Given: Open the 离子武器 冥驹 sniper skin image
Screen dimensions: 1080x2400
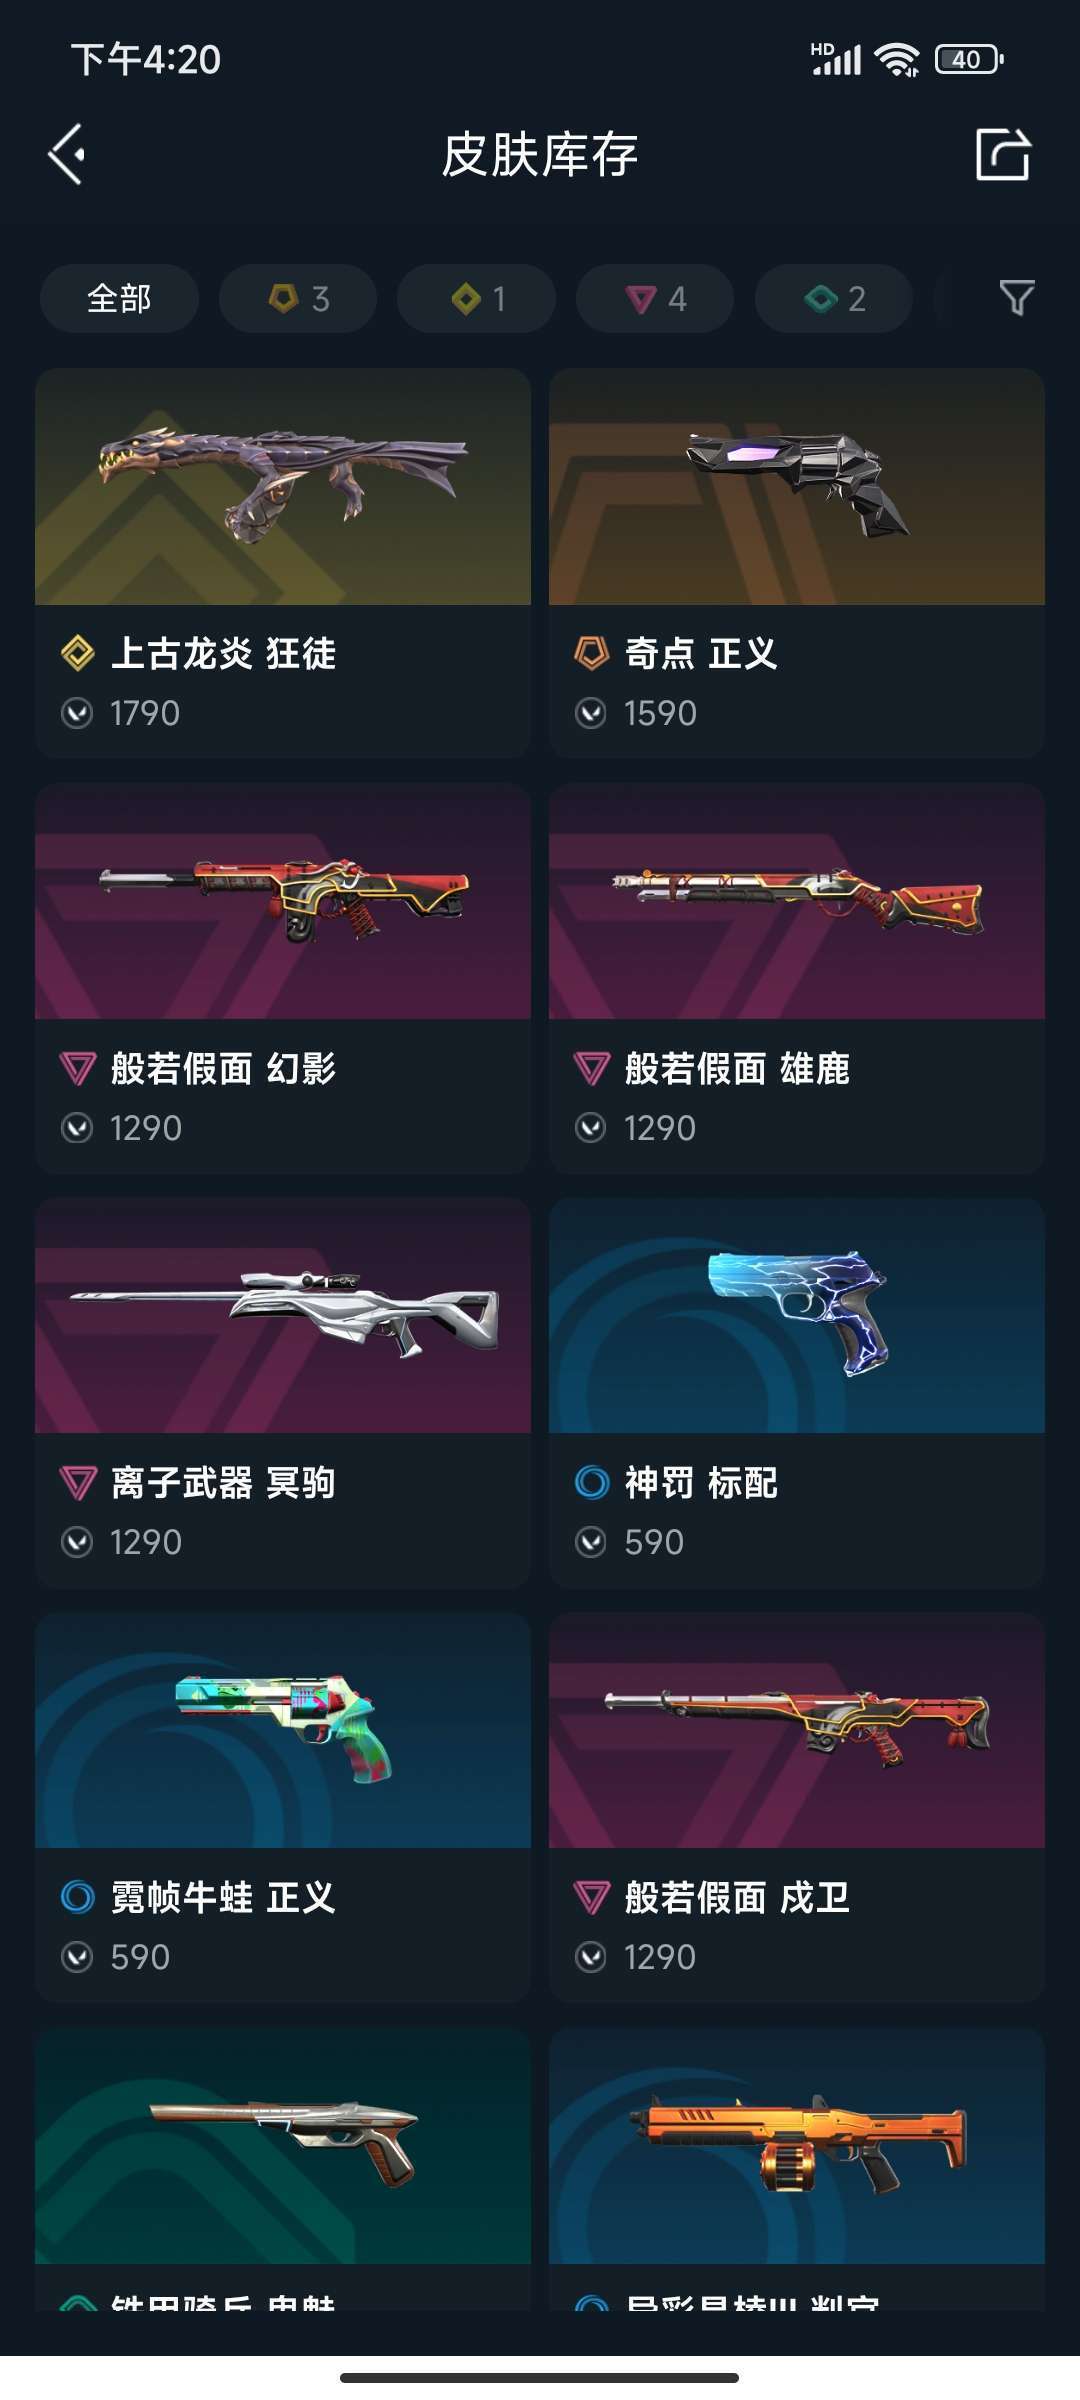Looking at the screenshot, I should (283, 1315).
